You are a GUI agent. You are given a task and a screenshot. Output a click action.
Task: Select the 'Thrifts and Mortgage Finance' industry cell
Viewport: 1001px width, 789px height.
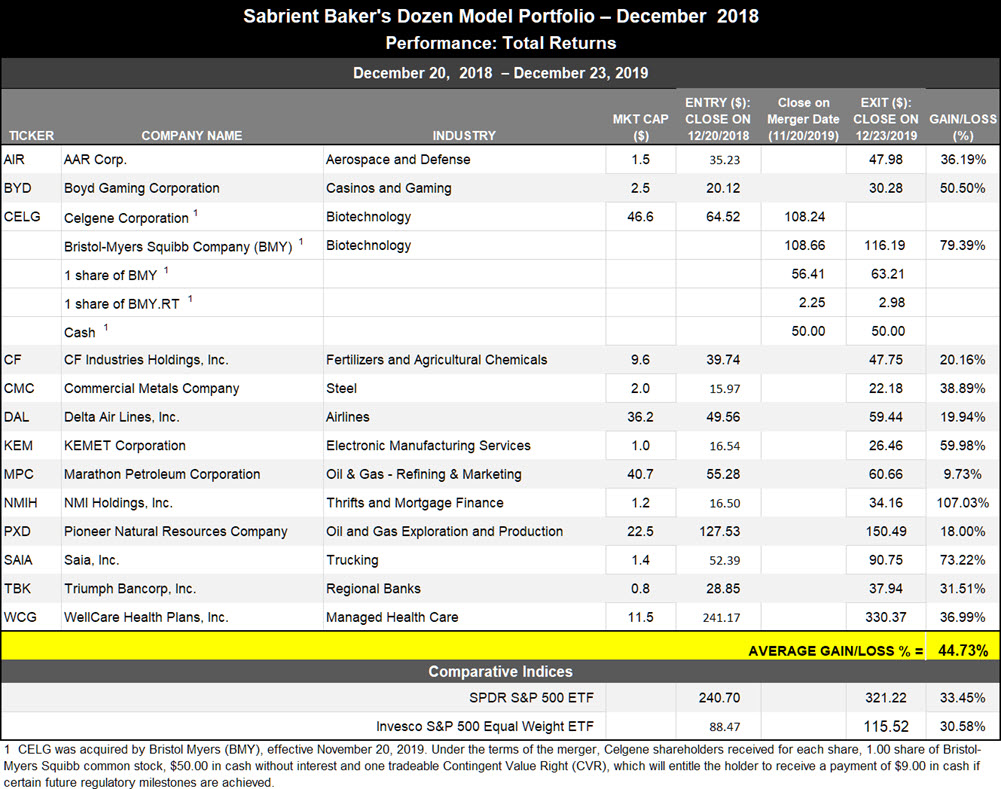coord(415,503)
